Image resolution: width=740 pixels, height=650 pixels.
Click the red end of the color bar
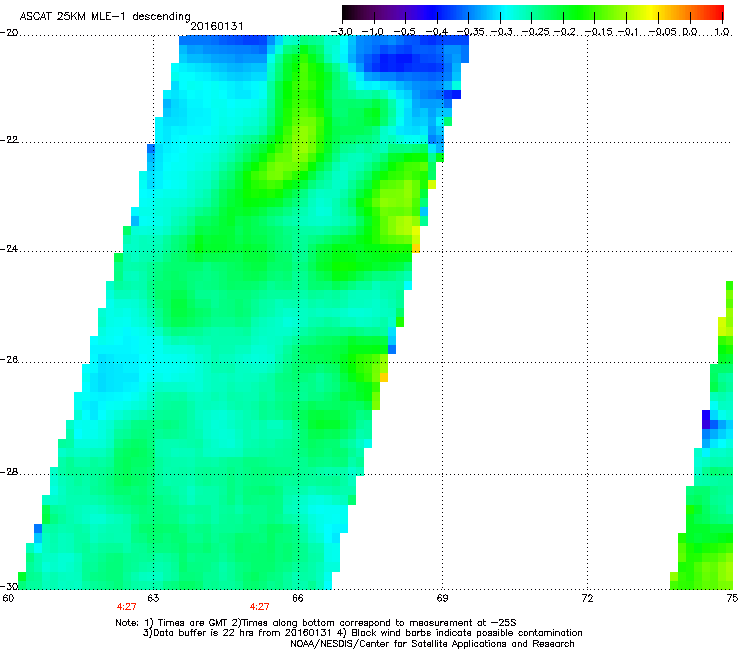point(717,12)
